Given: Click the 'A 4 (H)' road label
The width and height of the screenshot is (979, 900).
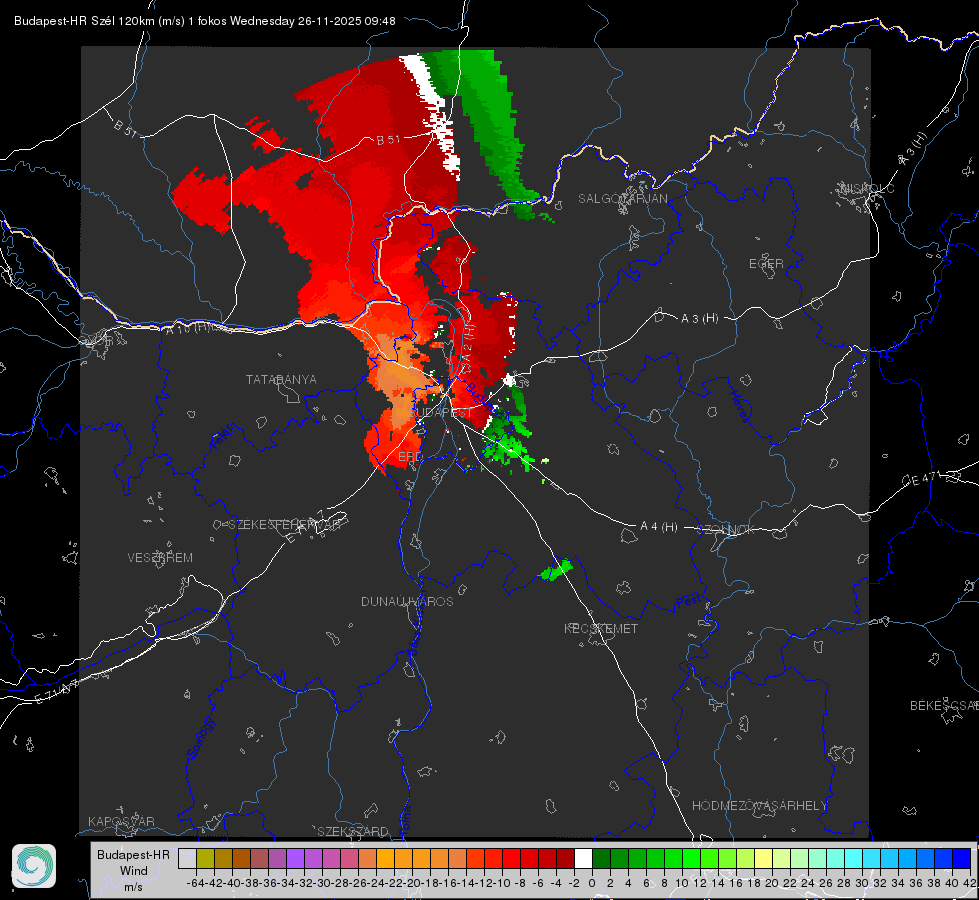Looking at the screenshot, I should pos(659,527).
